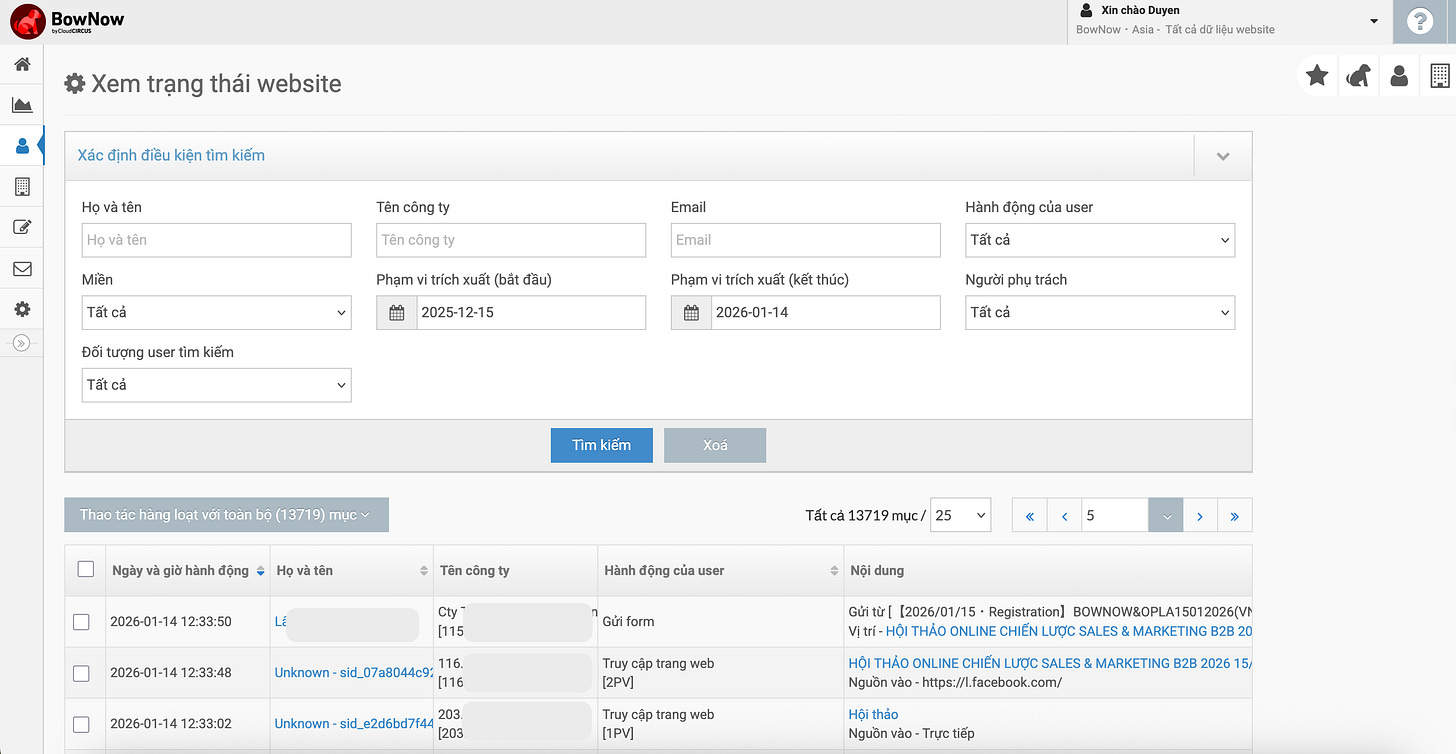Viewport: 1456px width, 754px height.
Task: Open the Người phụ trách dropdown
Action: (1100, 313)
